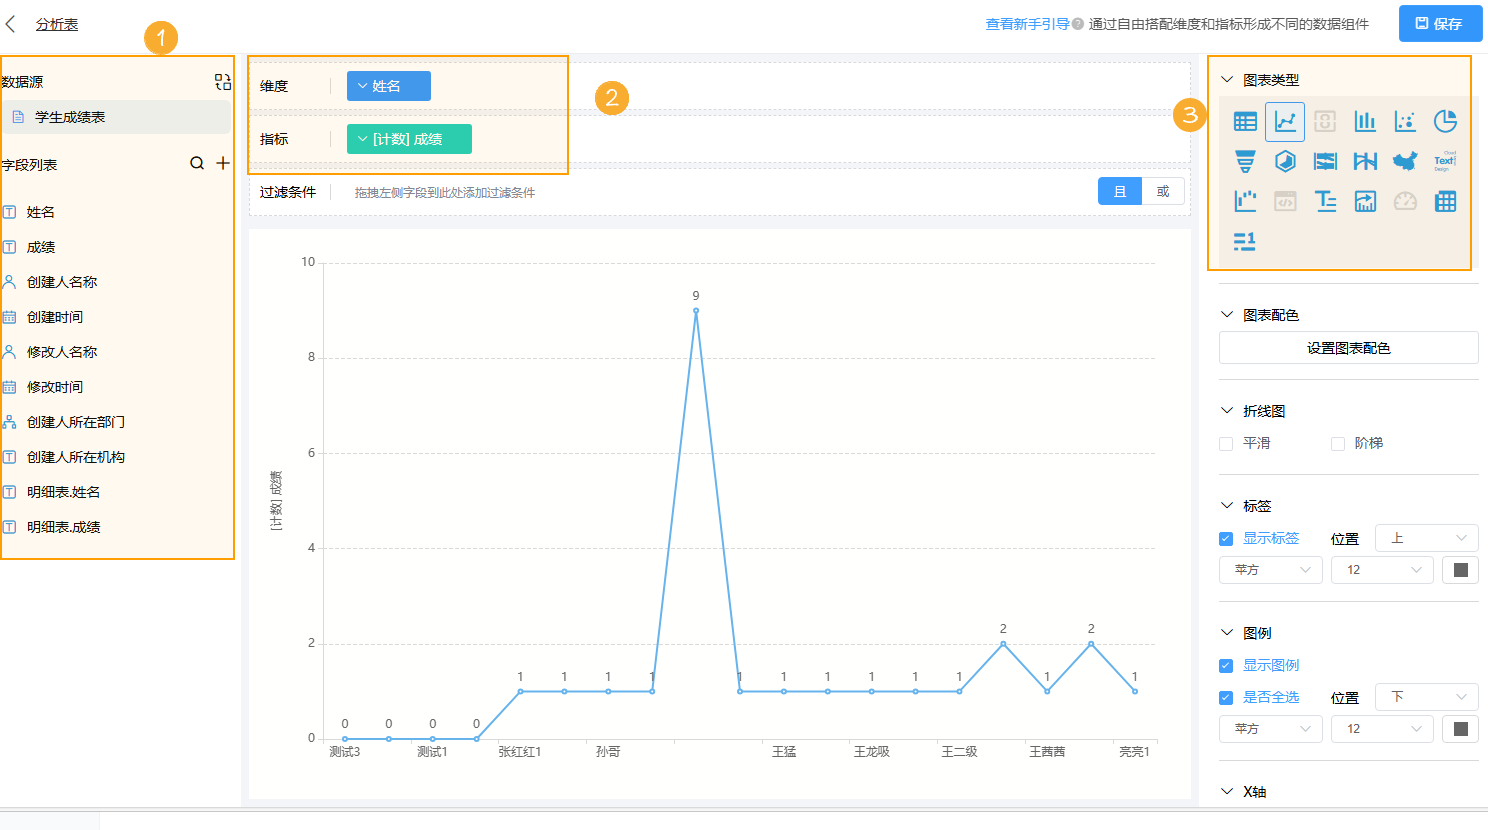The height and width of the screenshot is (830, 1488).
Task: Open the label 位置 dropdown showing 上
Action: click(x=1426, y=538)
